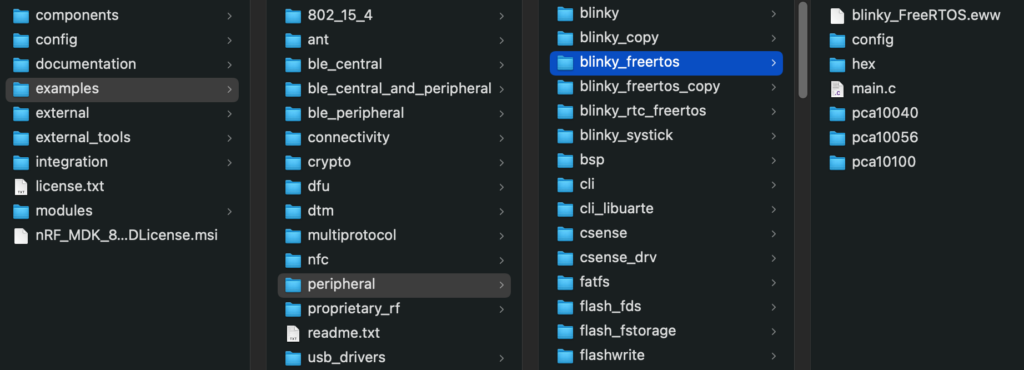Click the license.txt document icon
The image size is (1024, 370).
tap(21, 187)
